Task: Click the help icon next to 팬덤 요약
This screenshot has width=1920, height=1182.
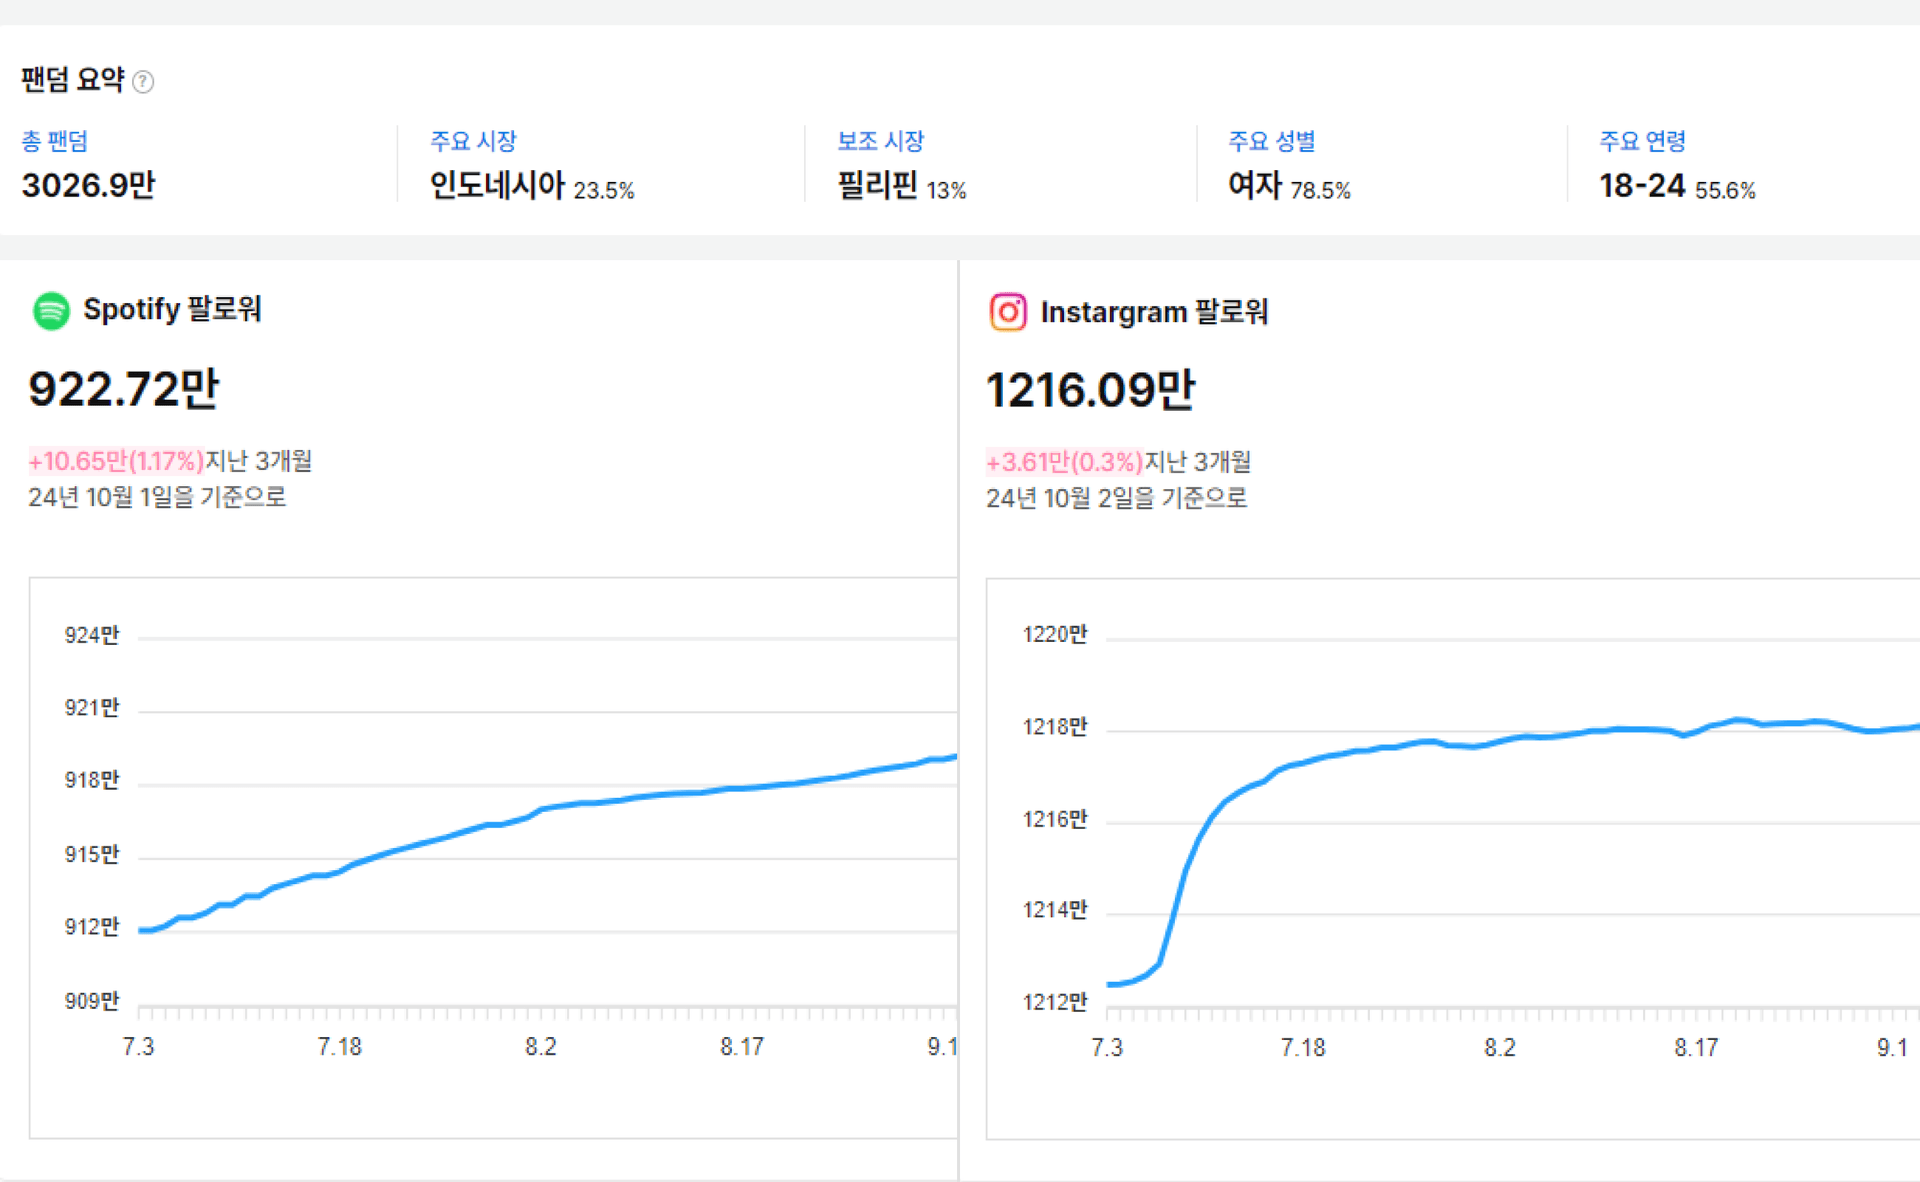Action: point(143,82)
